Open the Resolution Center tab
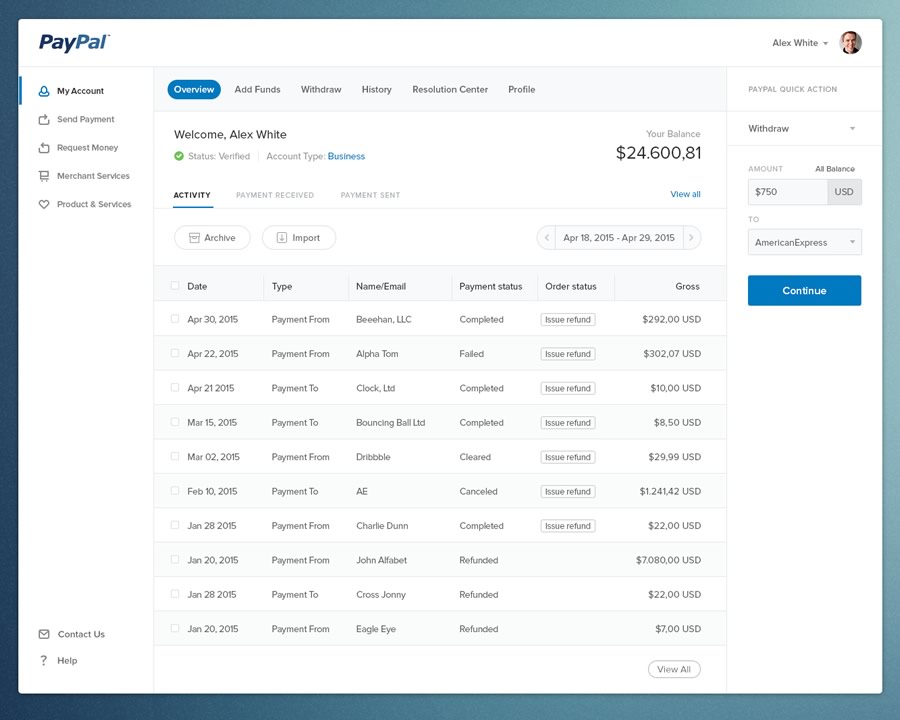The image size is (900, 720). coord(450,90)
